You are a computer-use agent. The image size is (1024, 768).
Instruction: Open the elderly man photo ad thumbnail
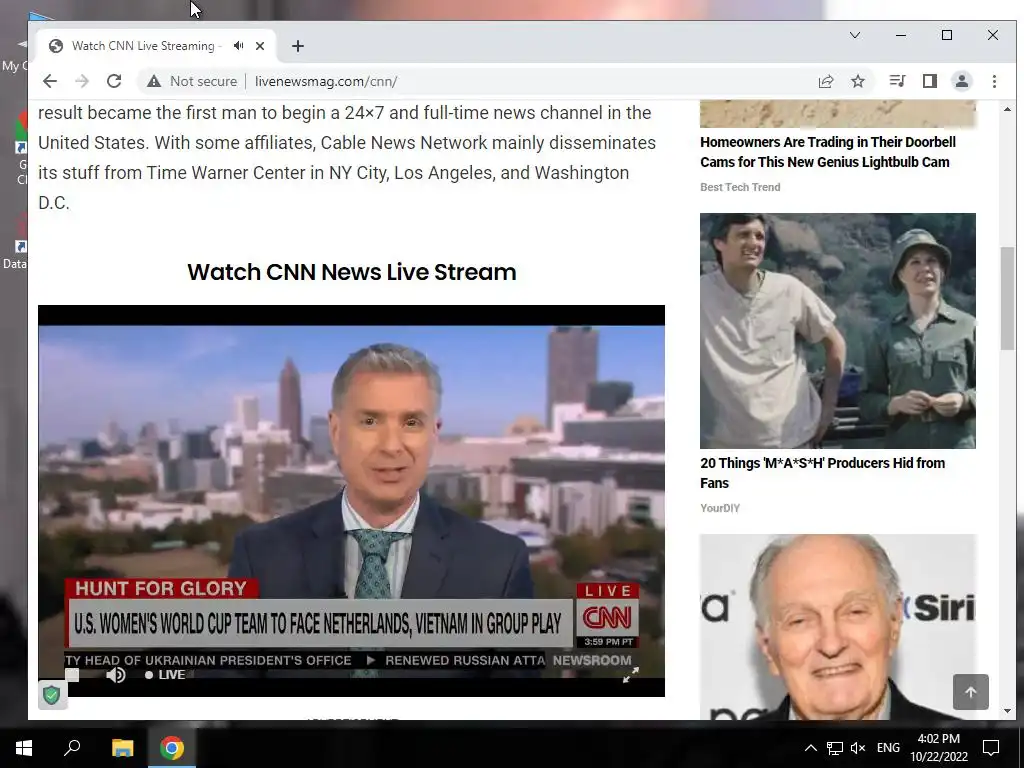(838, 627)
